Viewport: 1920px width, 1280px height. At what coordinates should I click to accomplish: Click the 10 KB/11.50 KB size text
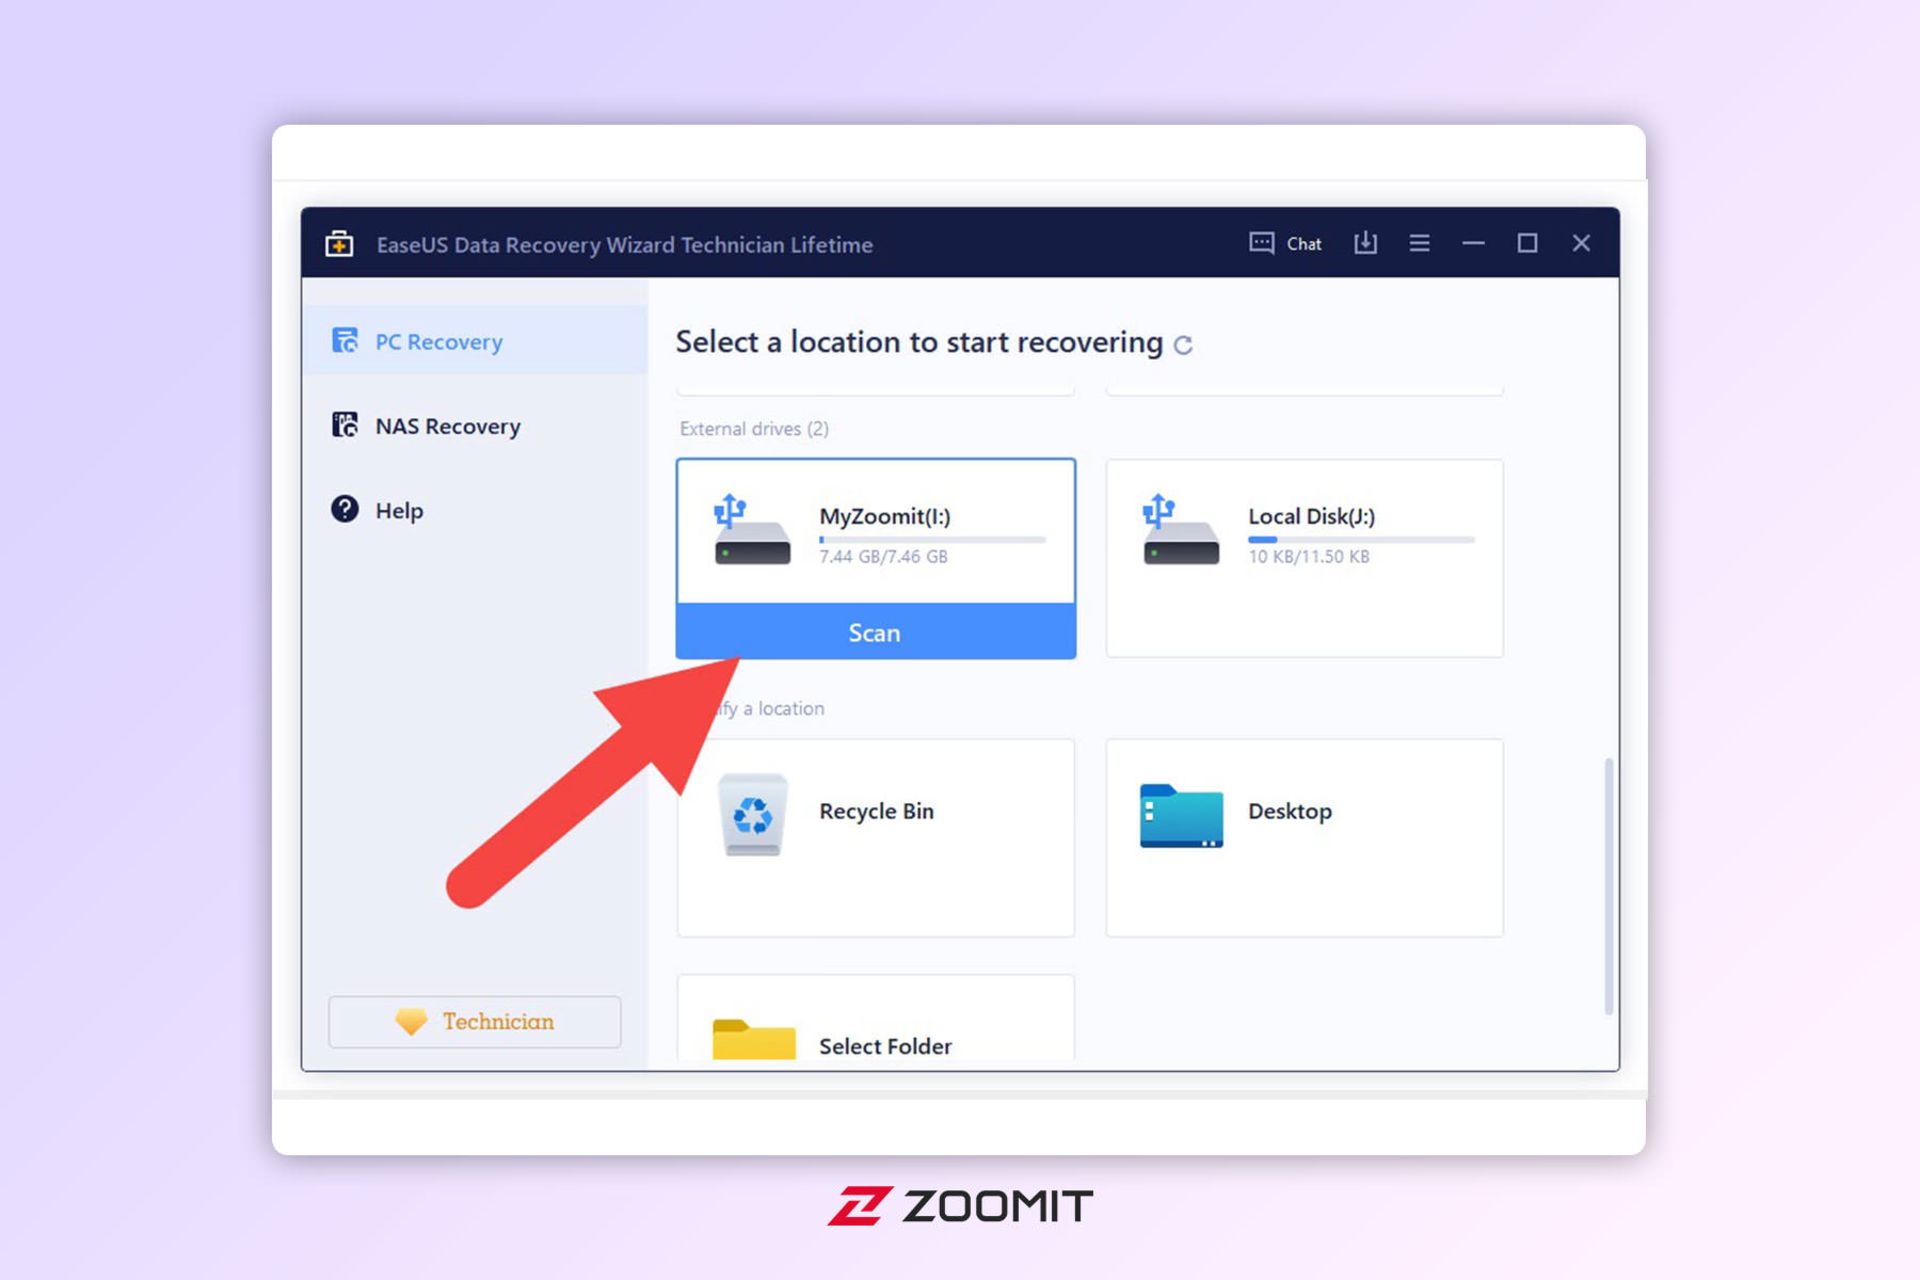(1308, 556)
